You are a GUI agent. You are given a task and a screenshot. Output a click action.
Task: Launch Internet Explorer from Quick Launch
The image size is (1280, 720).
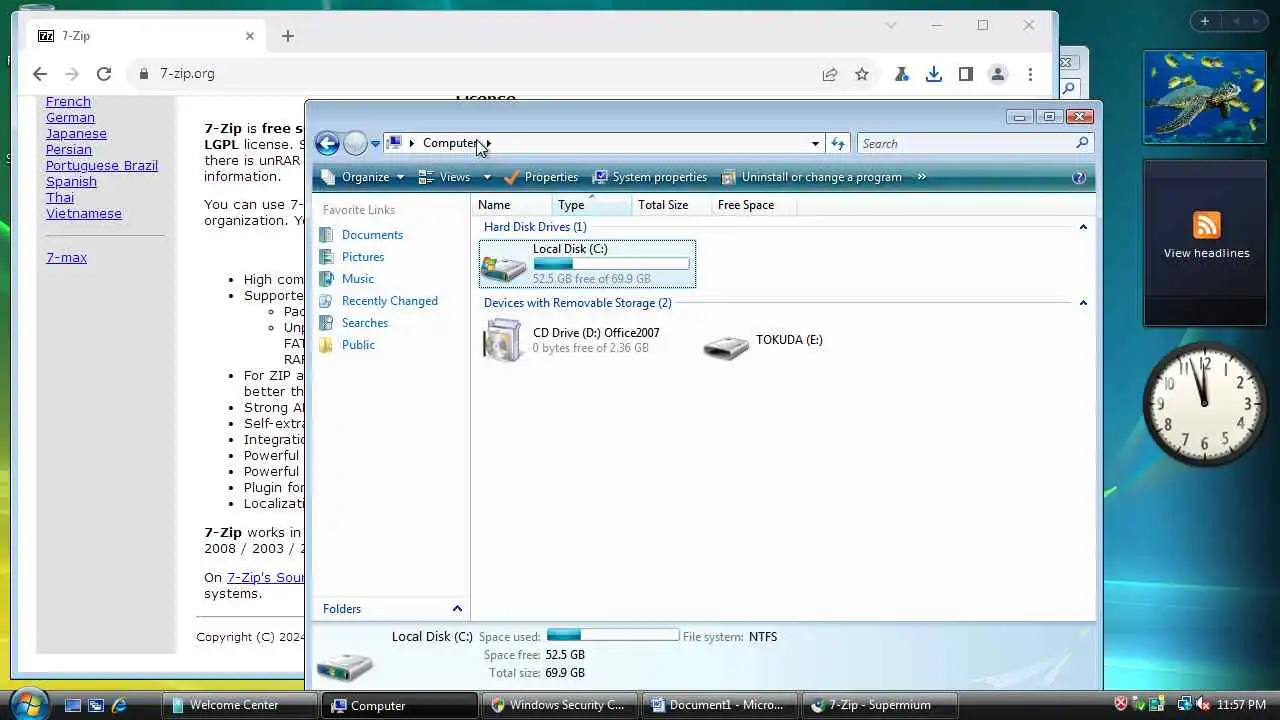point(119,705)
